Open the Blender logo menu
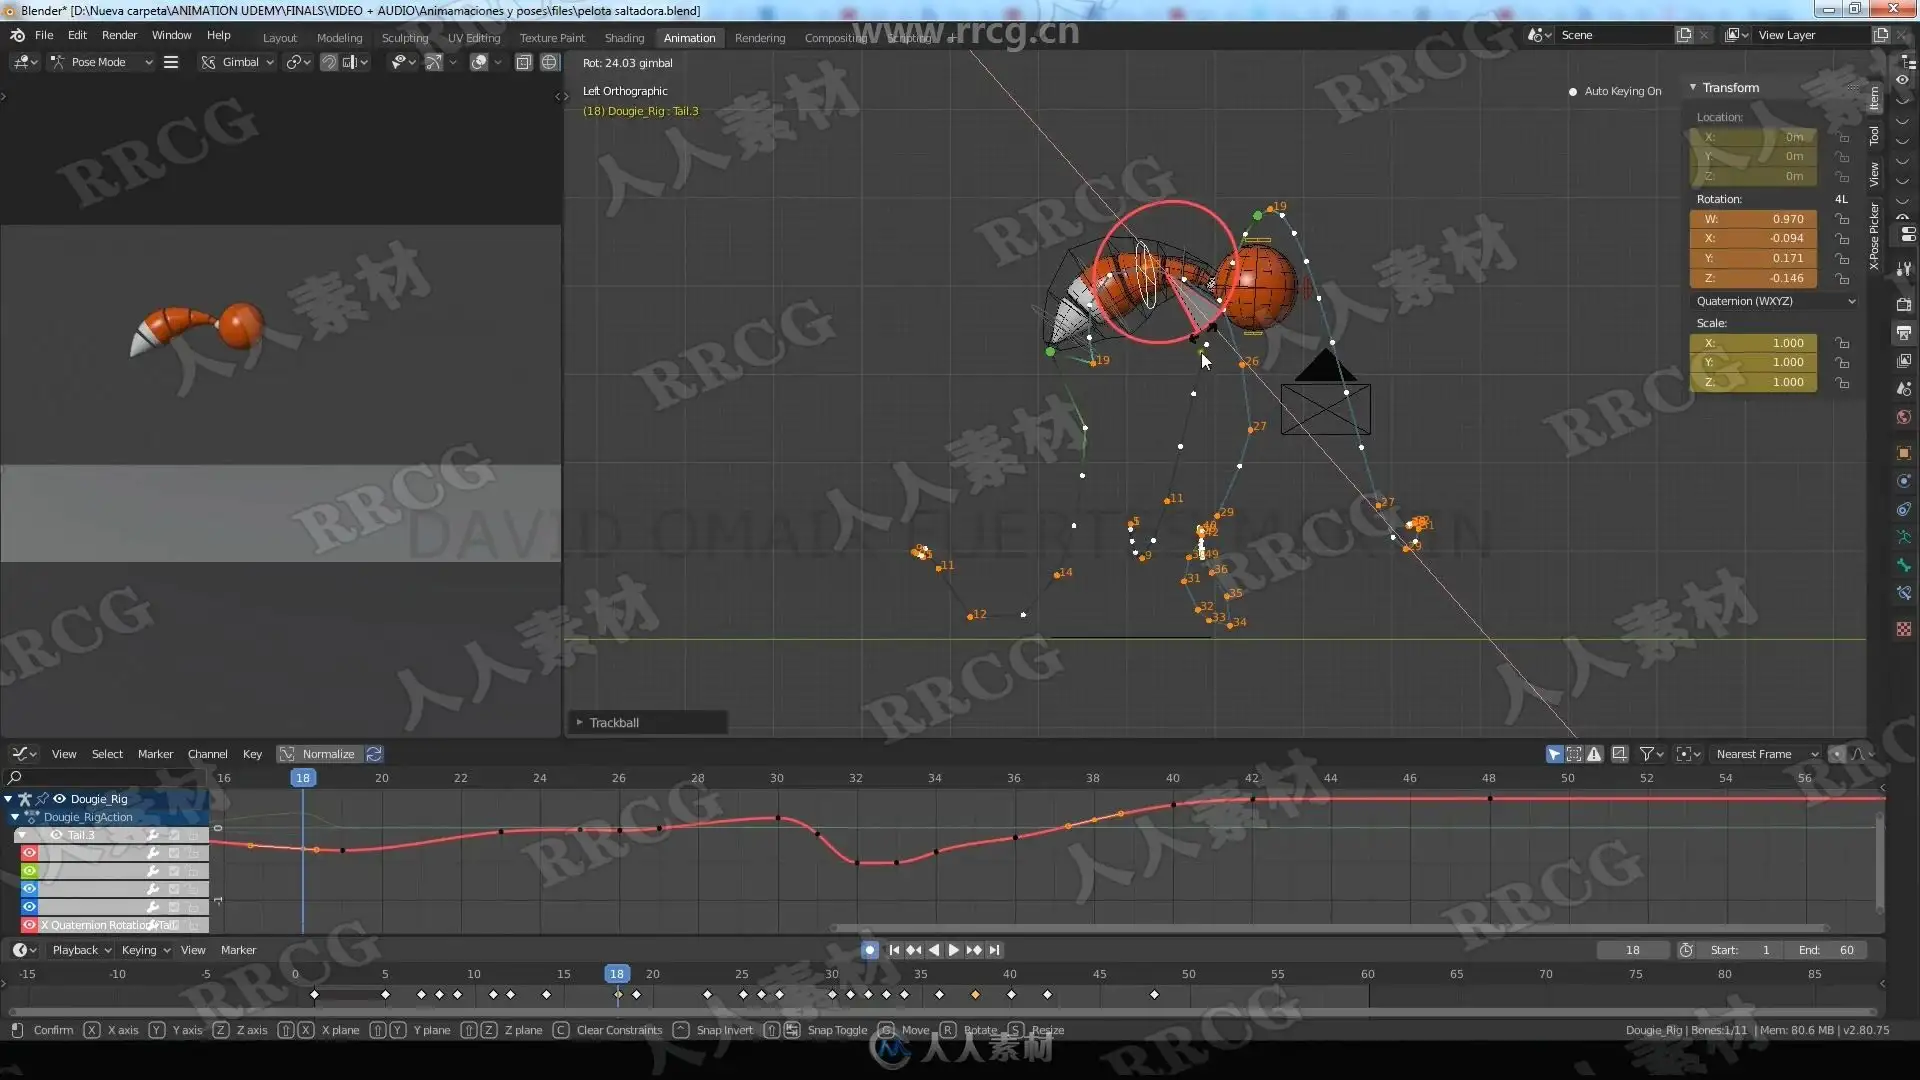Image resolution: width=1920 pixels, height=1080 pixels. (17, 35)
